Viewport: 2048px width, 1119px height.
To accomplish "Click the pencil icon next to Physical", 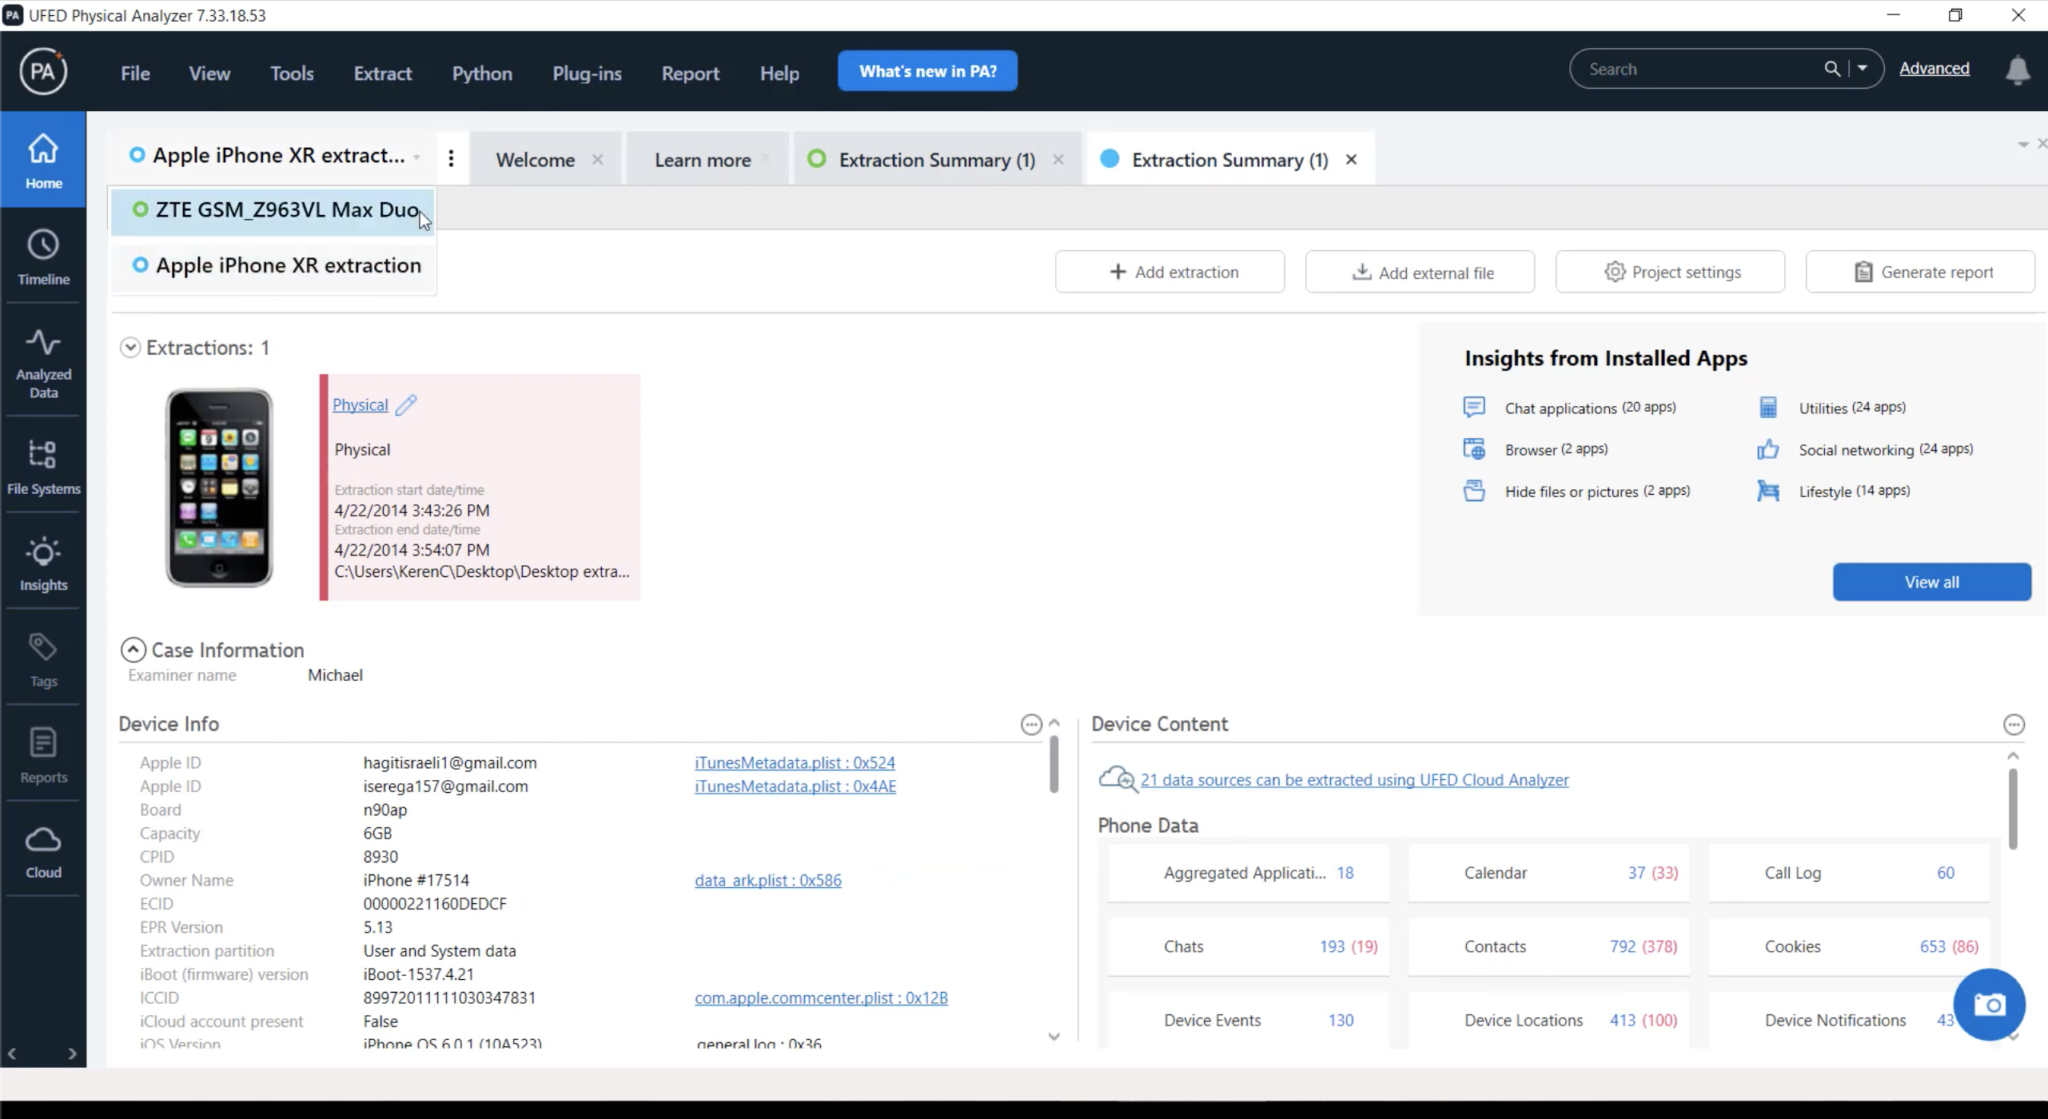I will tap(406, 405).
